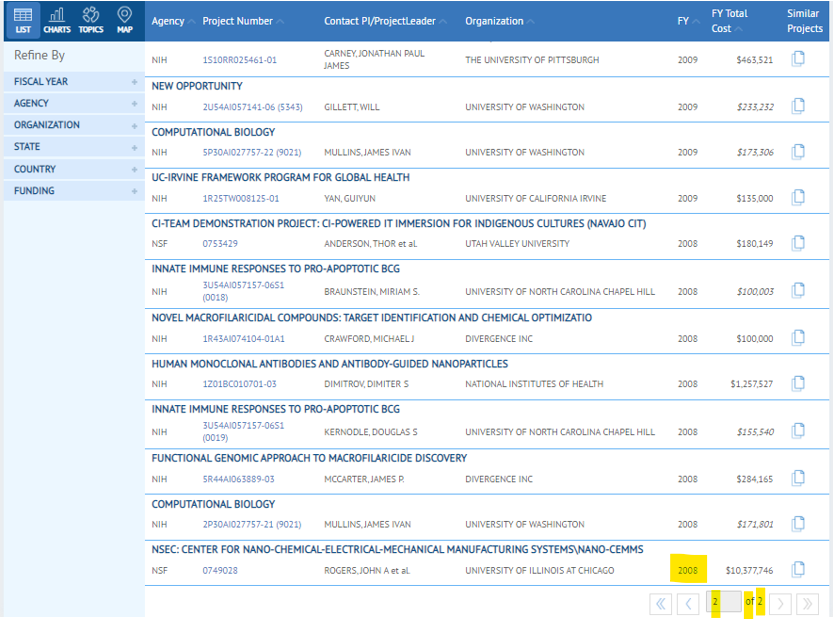Select PI name DIMITROV, DIMITER S
This screenshot has height=620, width=833.
367,384
